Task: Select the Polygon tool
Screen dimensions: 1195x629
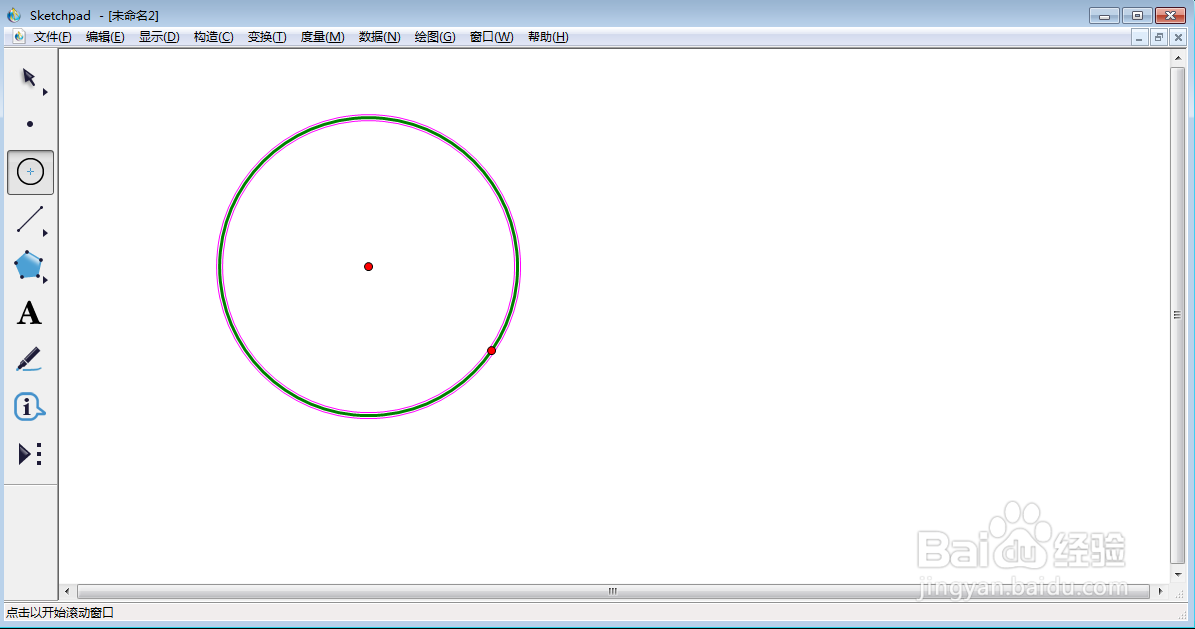Action: (28, 265)
